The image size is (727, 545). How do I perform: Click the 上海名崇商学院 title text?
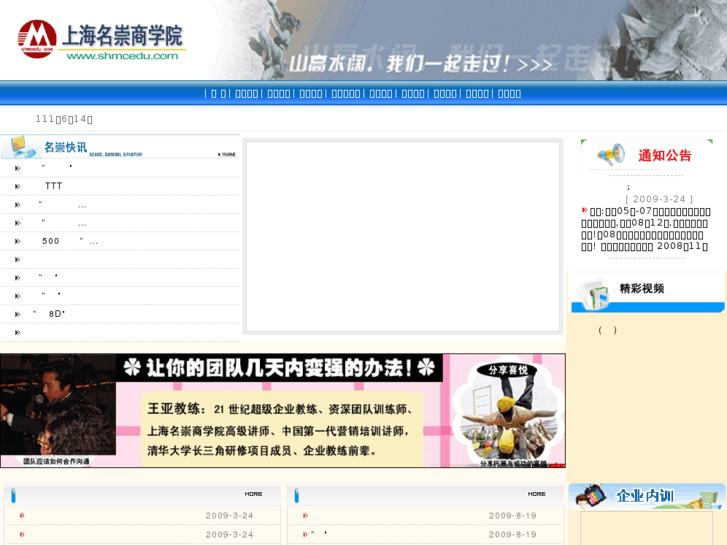pyautogui.click(x=122, y=36)
